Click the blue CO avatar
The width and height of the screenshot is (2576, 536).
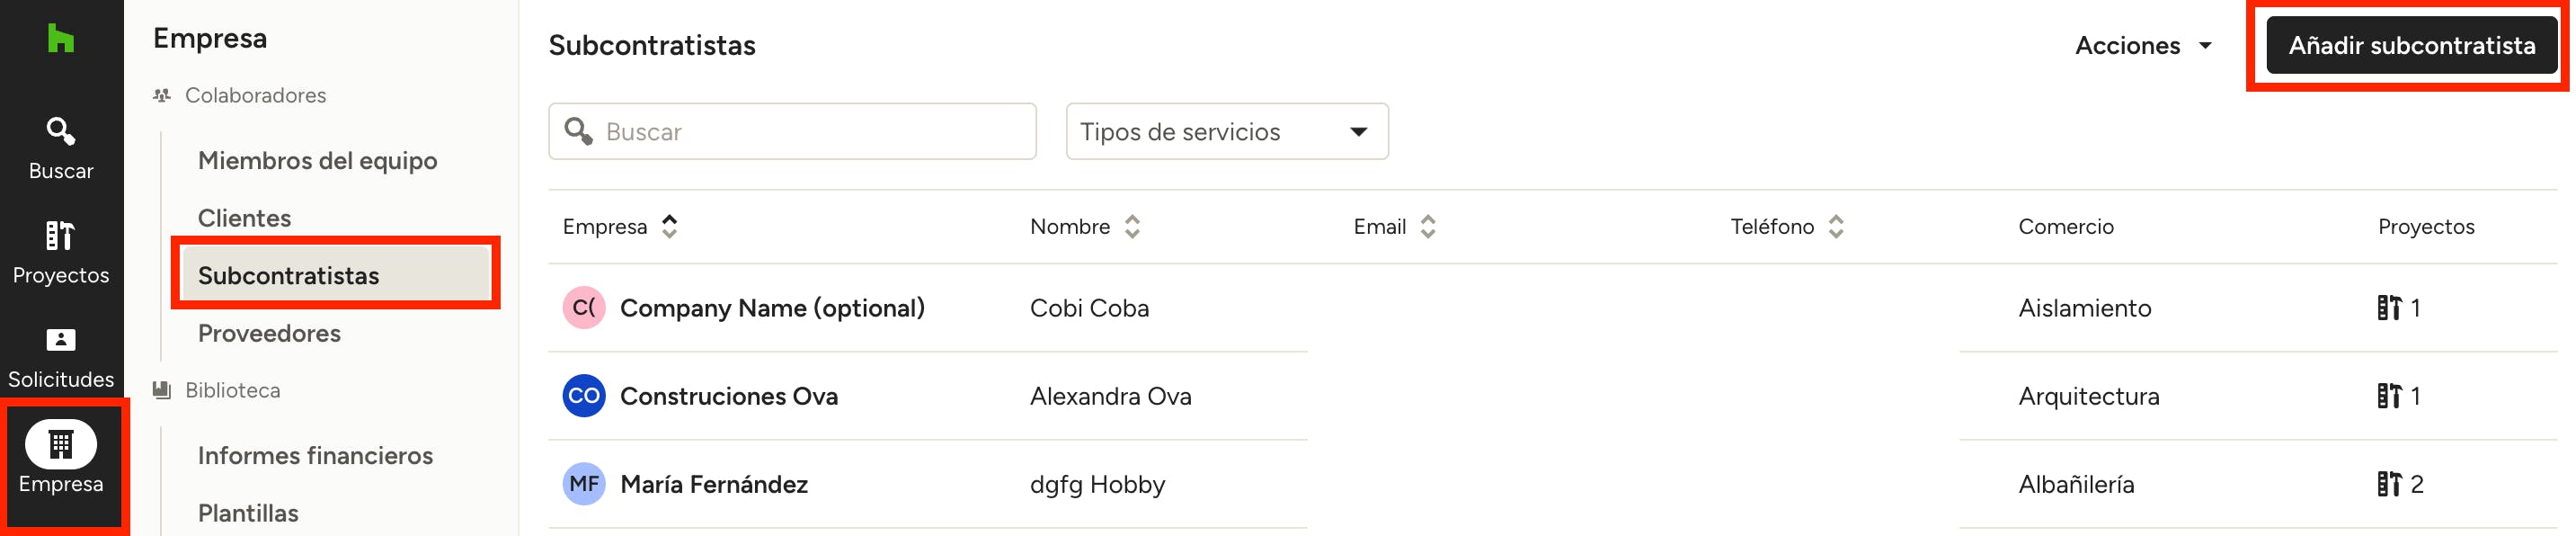point(584,396)
